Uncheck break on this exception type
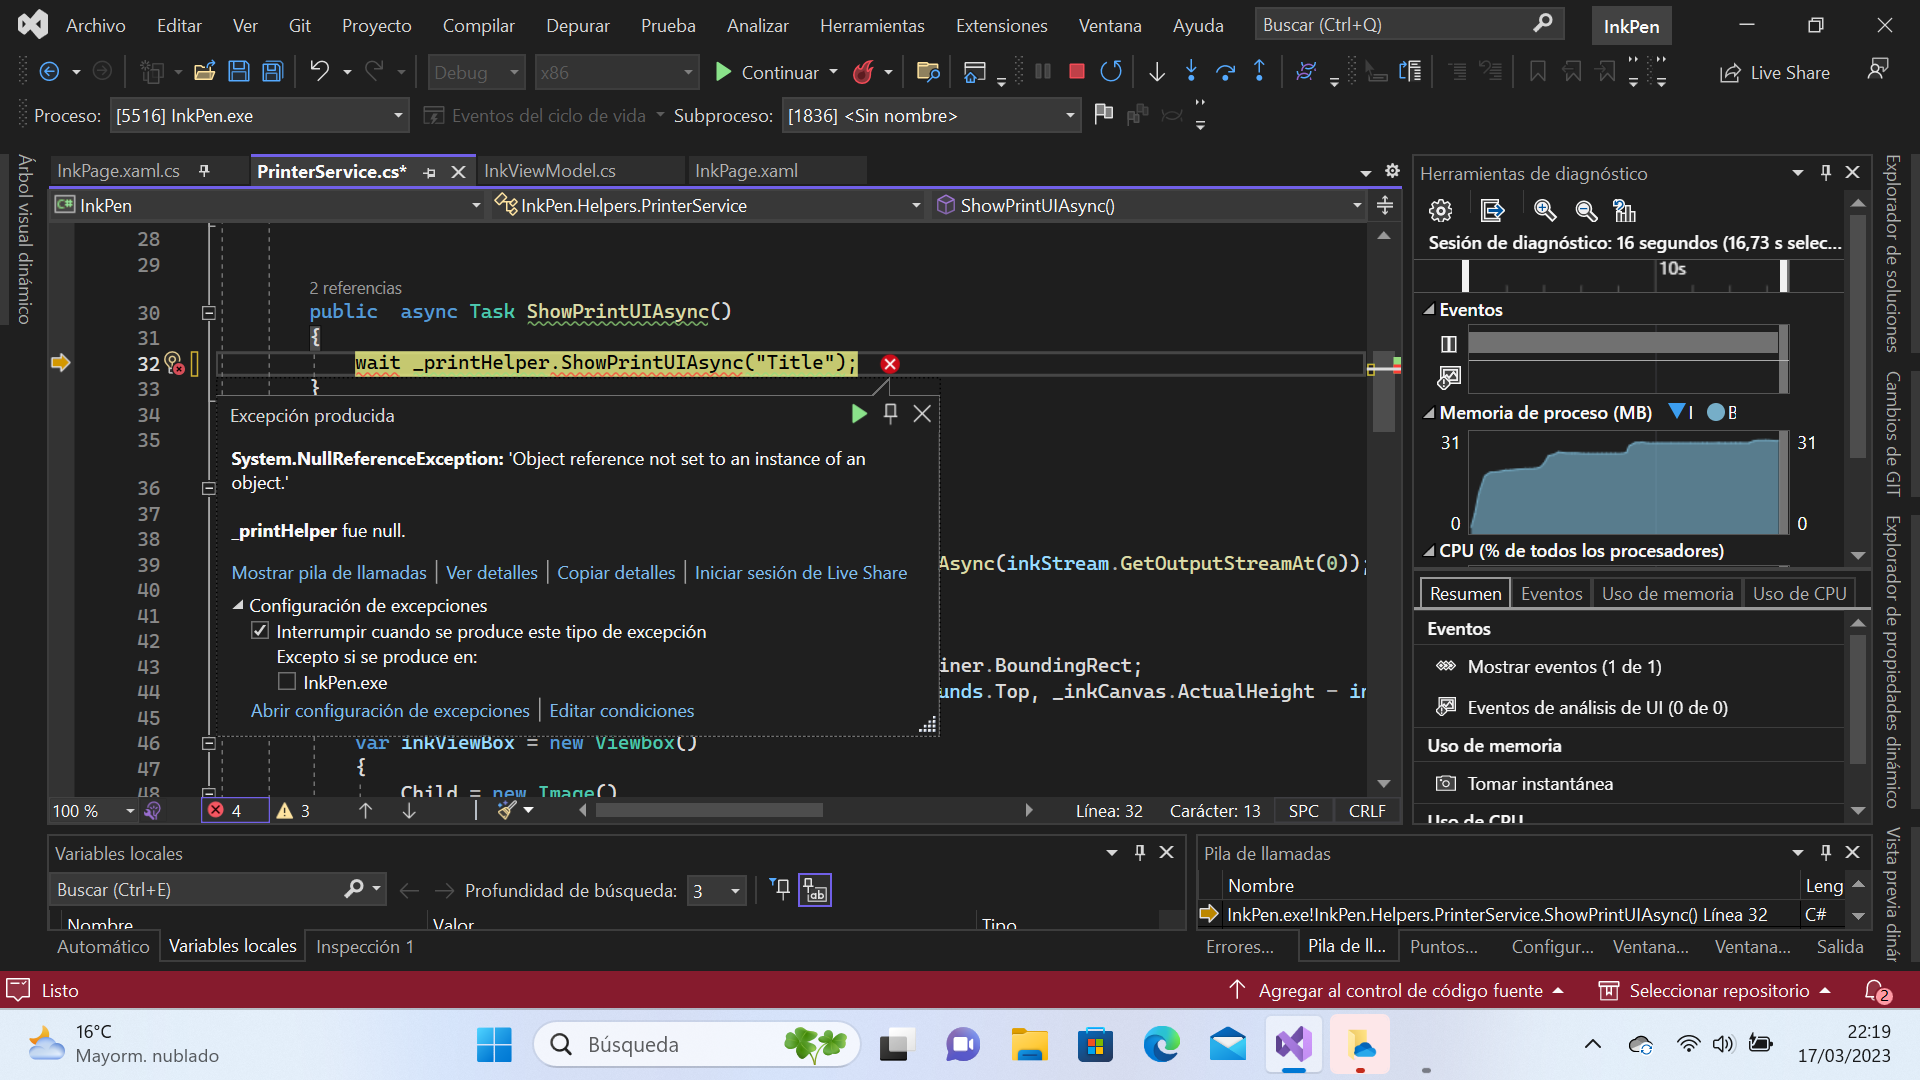Viewport: 1920px width, 1080px height. coord(260,631)
